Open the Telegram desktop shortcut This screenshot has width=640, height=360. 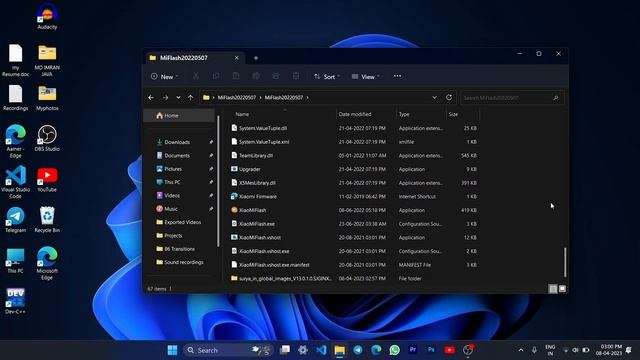(16, 220)
